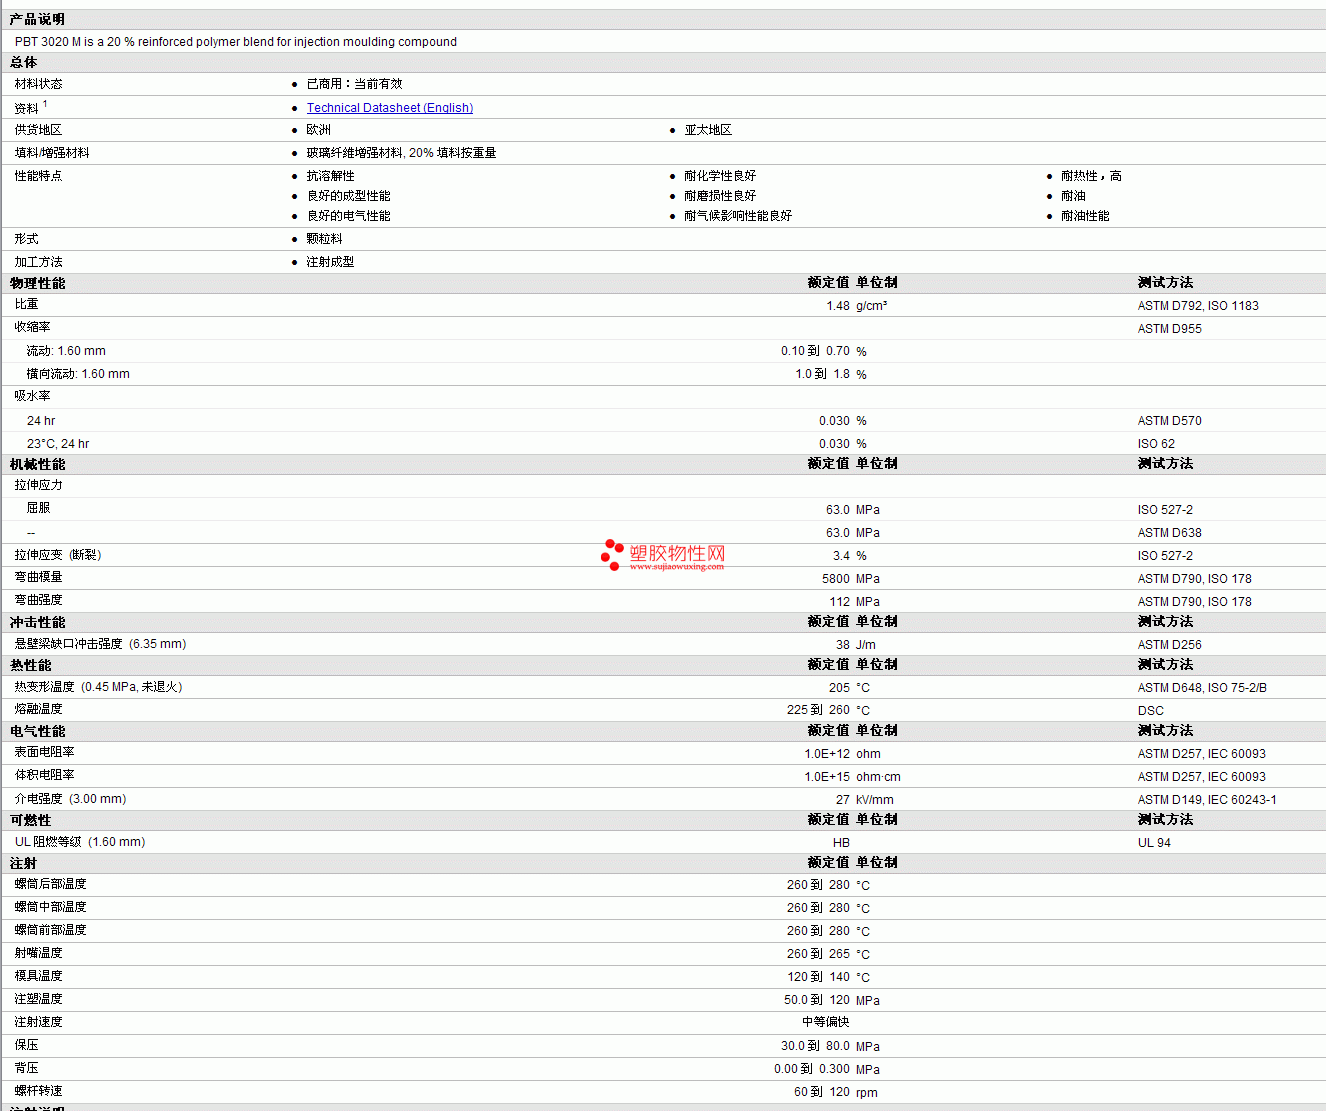Click the red dots watermark logo
The width and height of the screenshot is (1326, 1111).
click(x=612, y=555)
